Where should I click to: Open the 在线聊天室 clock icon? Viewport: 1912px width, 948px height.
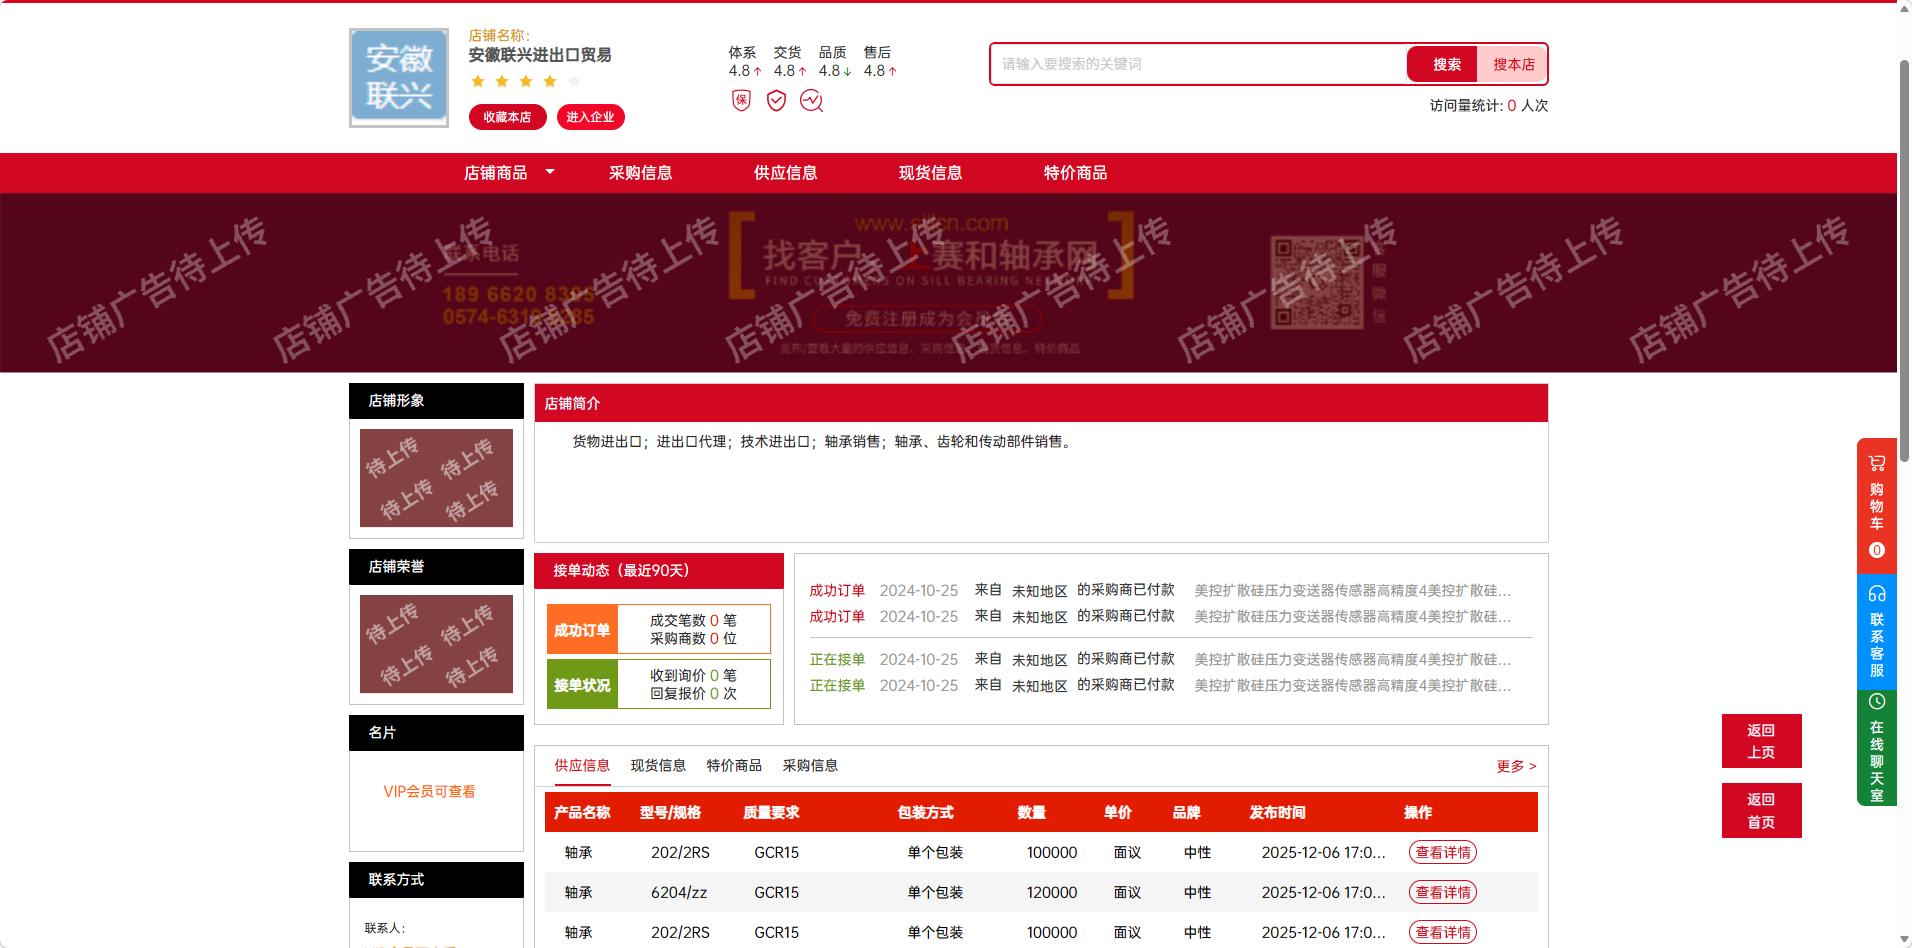(1876, 702)
